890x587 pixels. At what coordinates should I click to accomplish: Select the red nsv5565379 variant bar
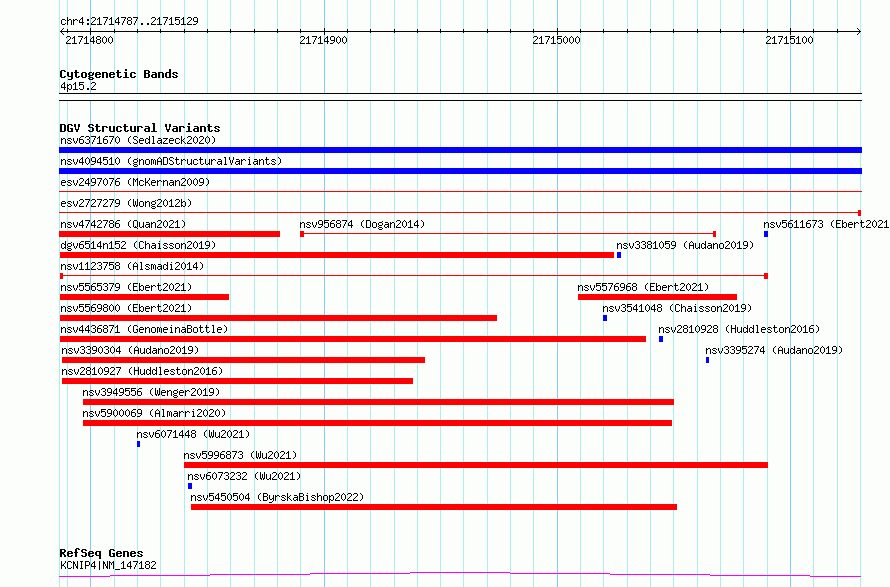[144, 297]
